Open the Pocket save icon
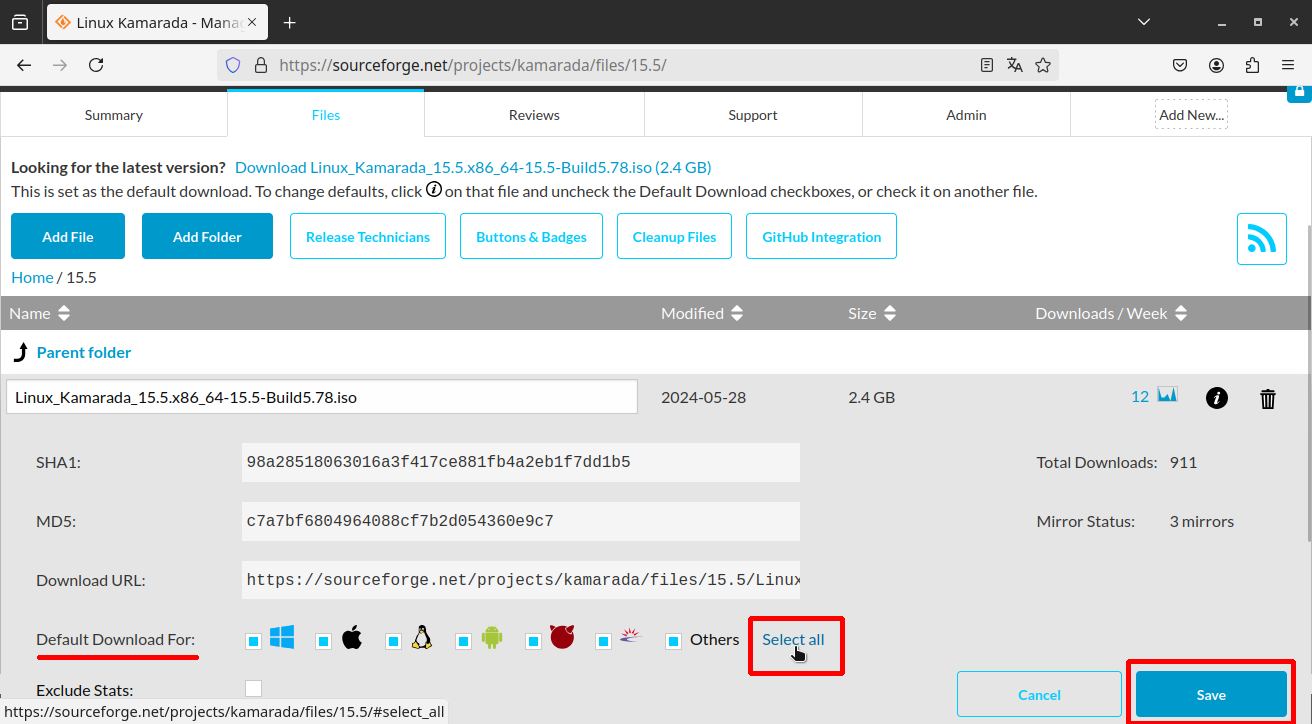This screenshot has height=724, width=1312. pos(1180,65)
